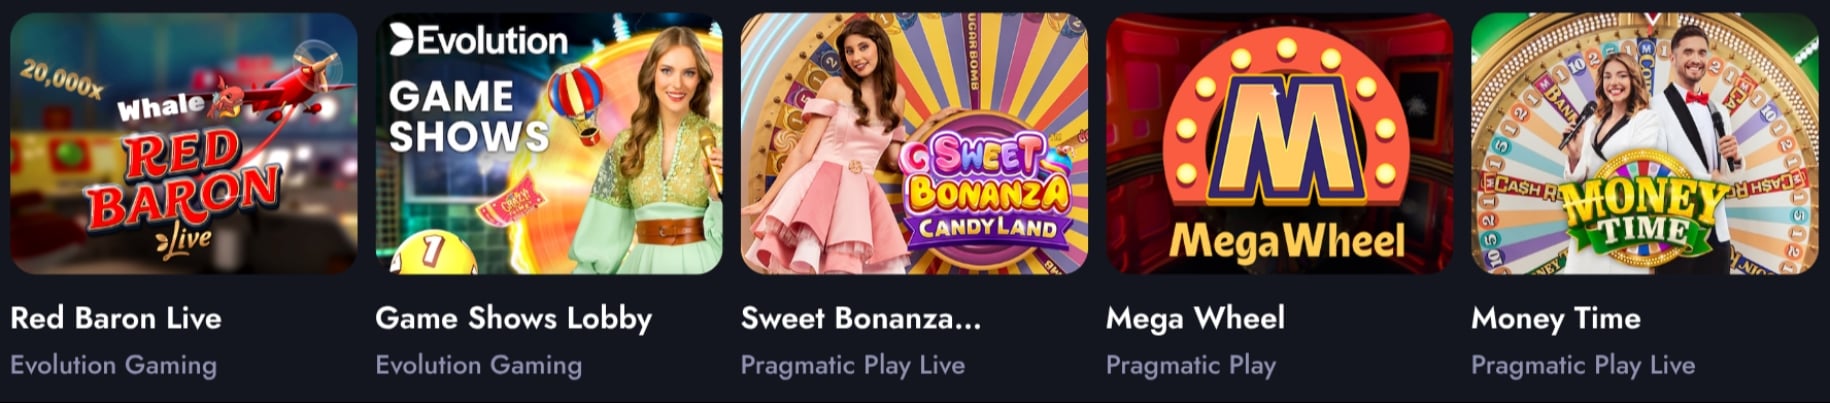Screen dimensions: 1830x403
Task: Open the Mega Wheel game thumbnail
Action: [1279, 143]
